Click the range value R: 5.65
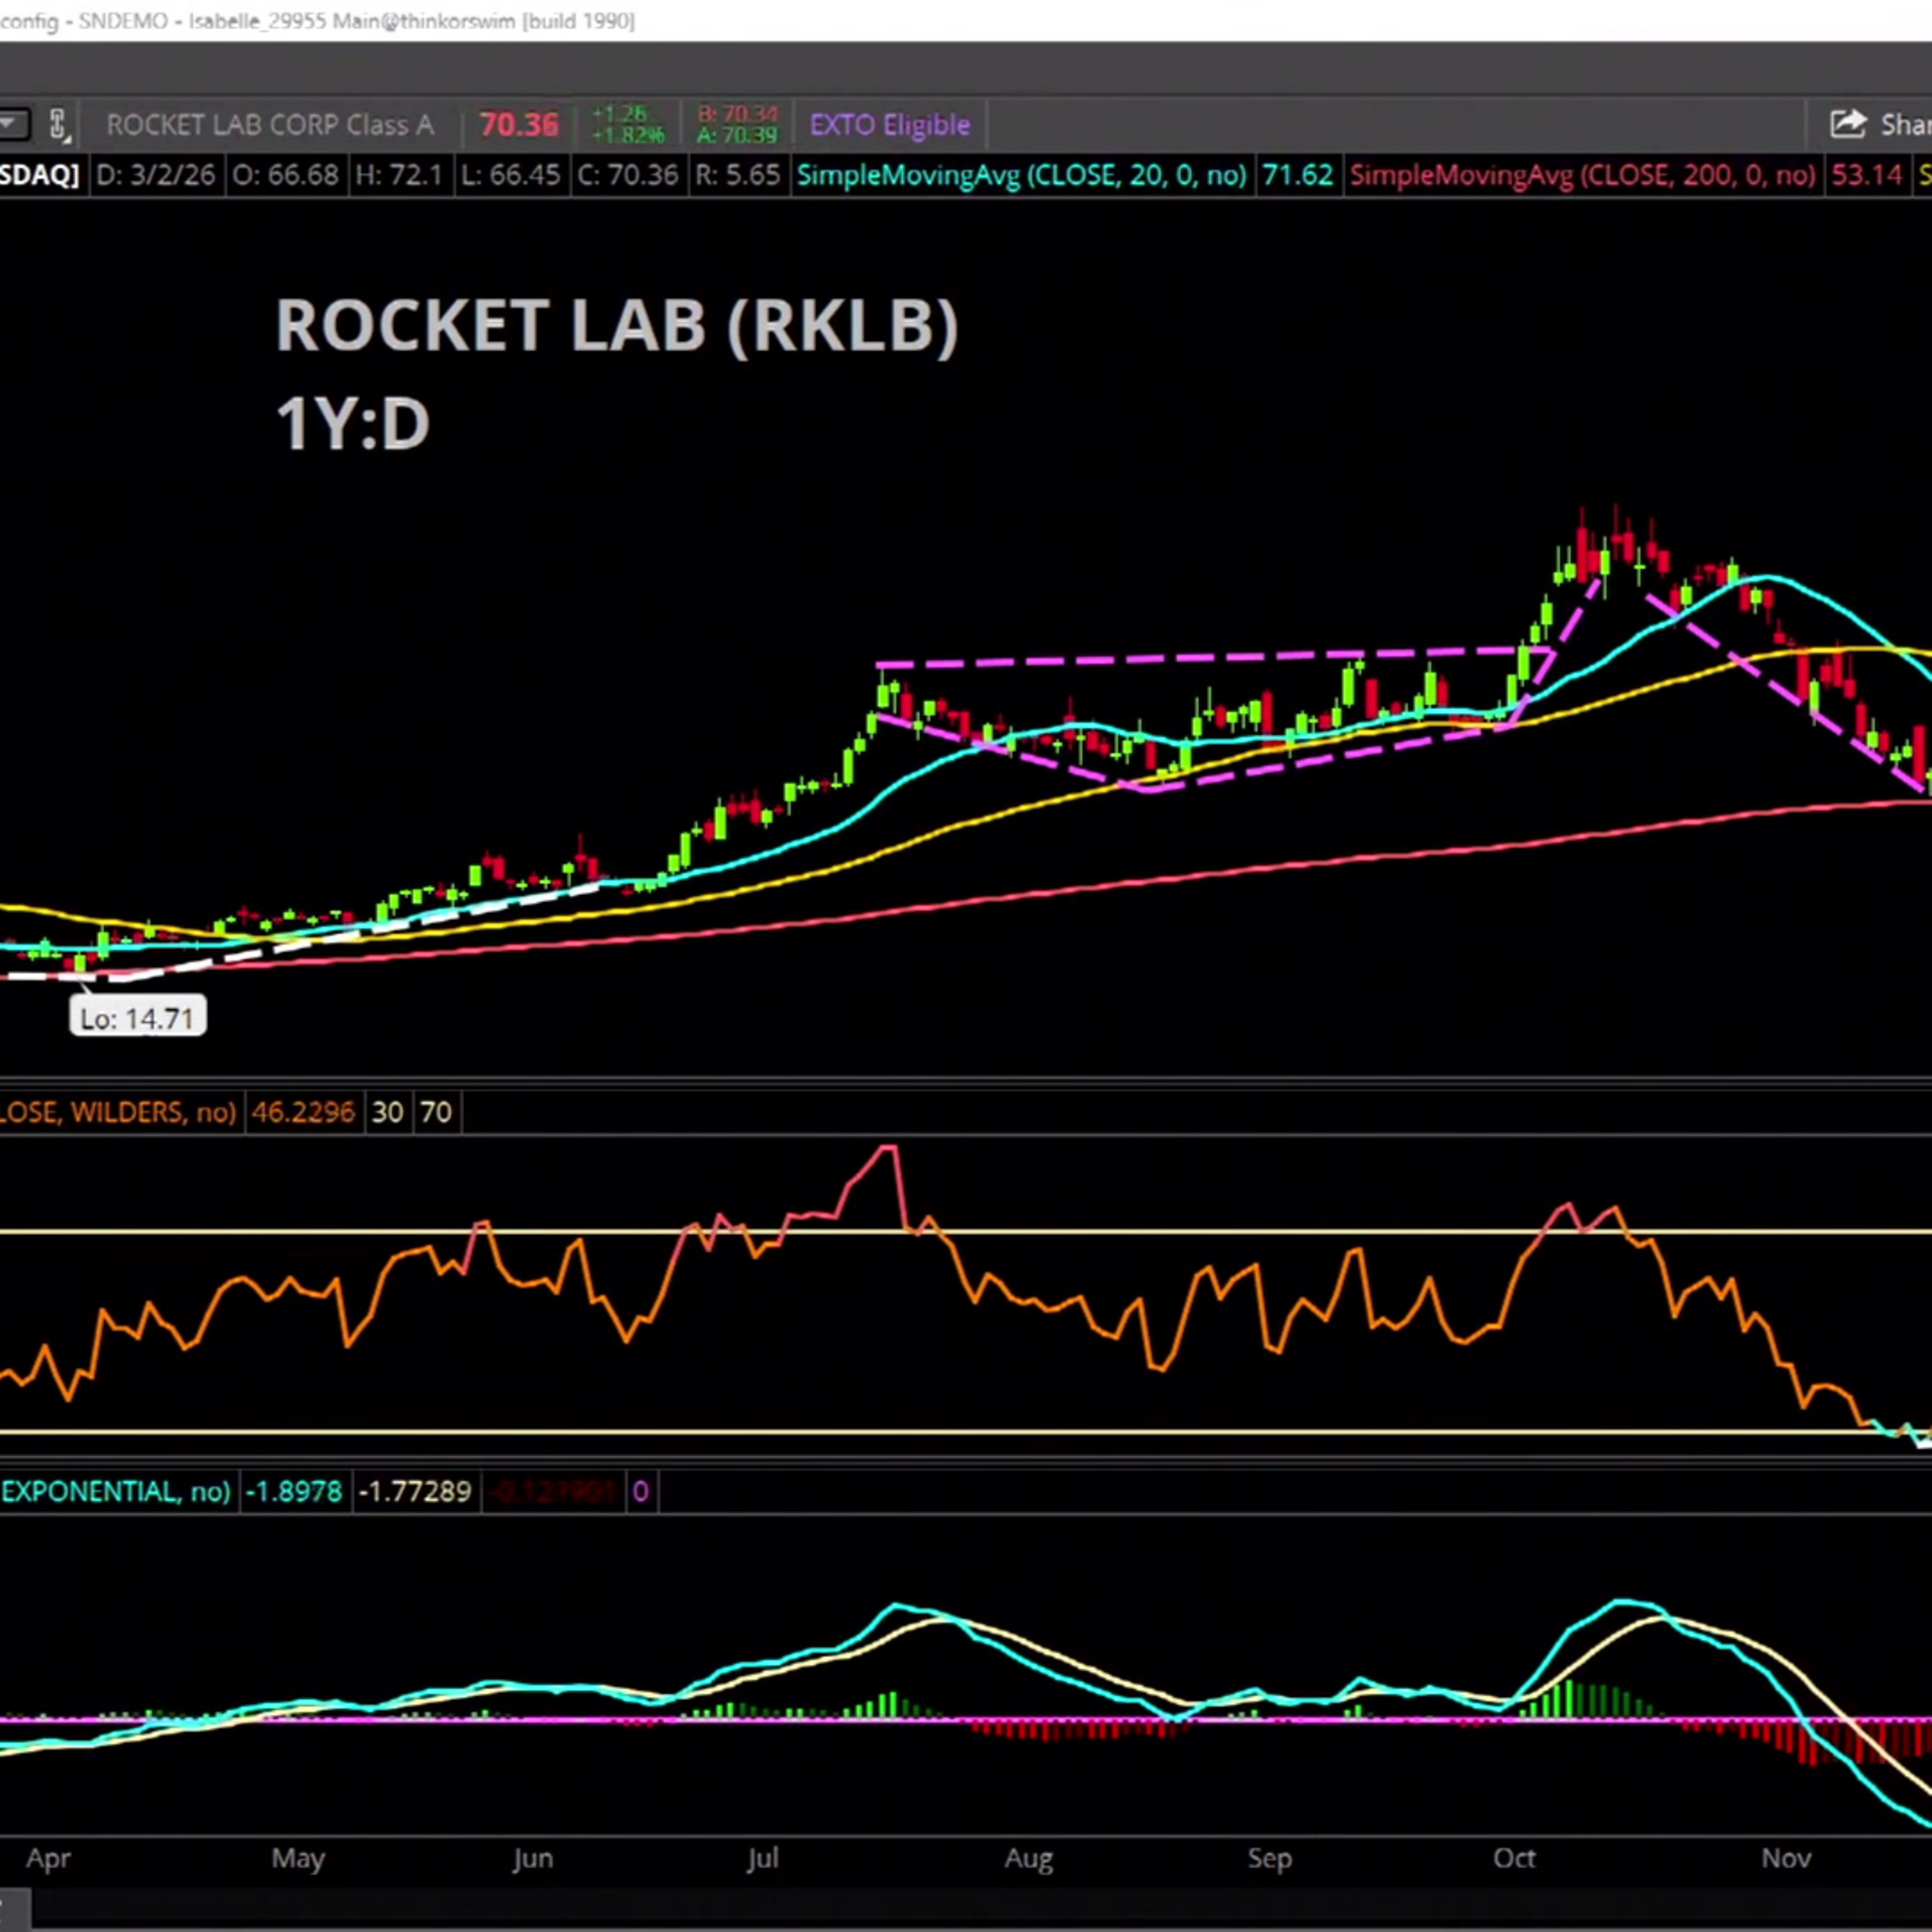Viewport: 1932px width, 1932px height. point(738,175)
